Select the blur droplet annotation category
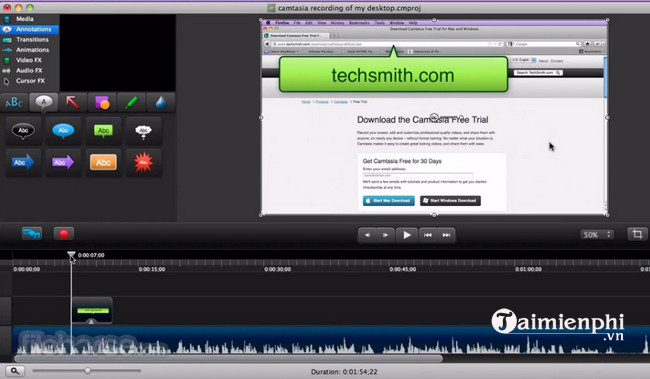The width and height of the screenshot is (650, 379). coord(160,102)
